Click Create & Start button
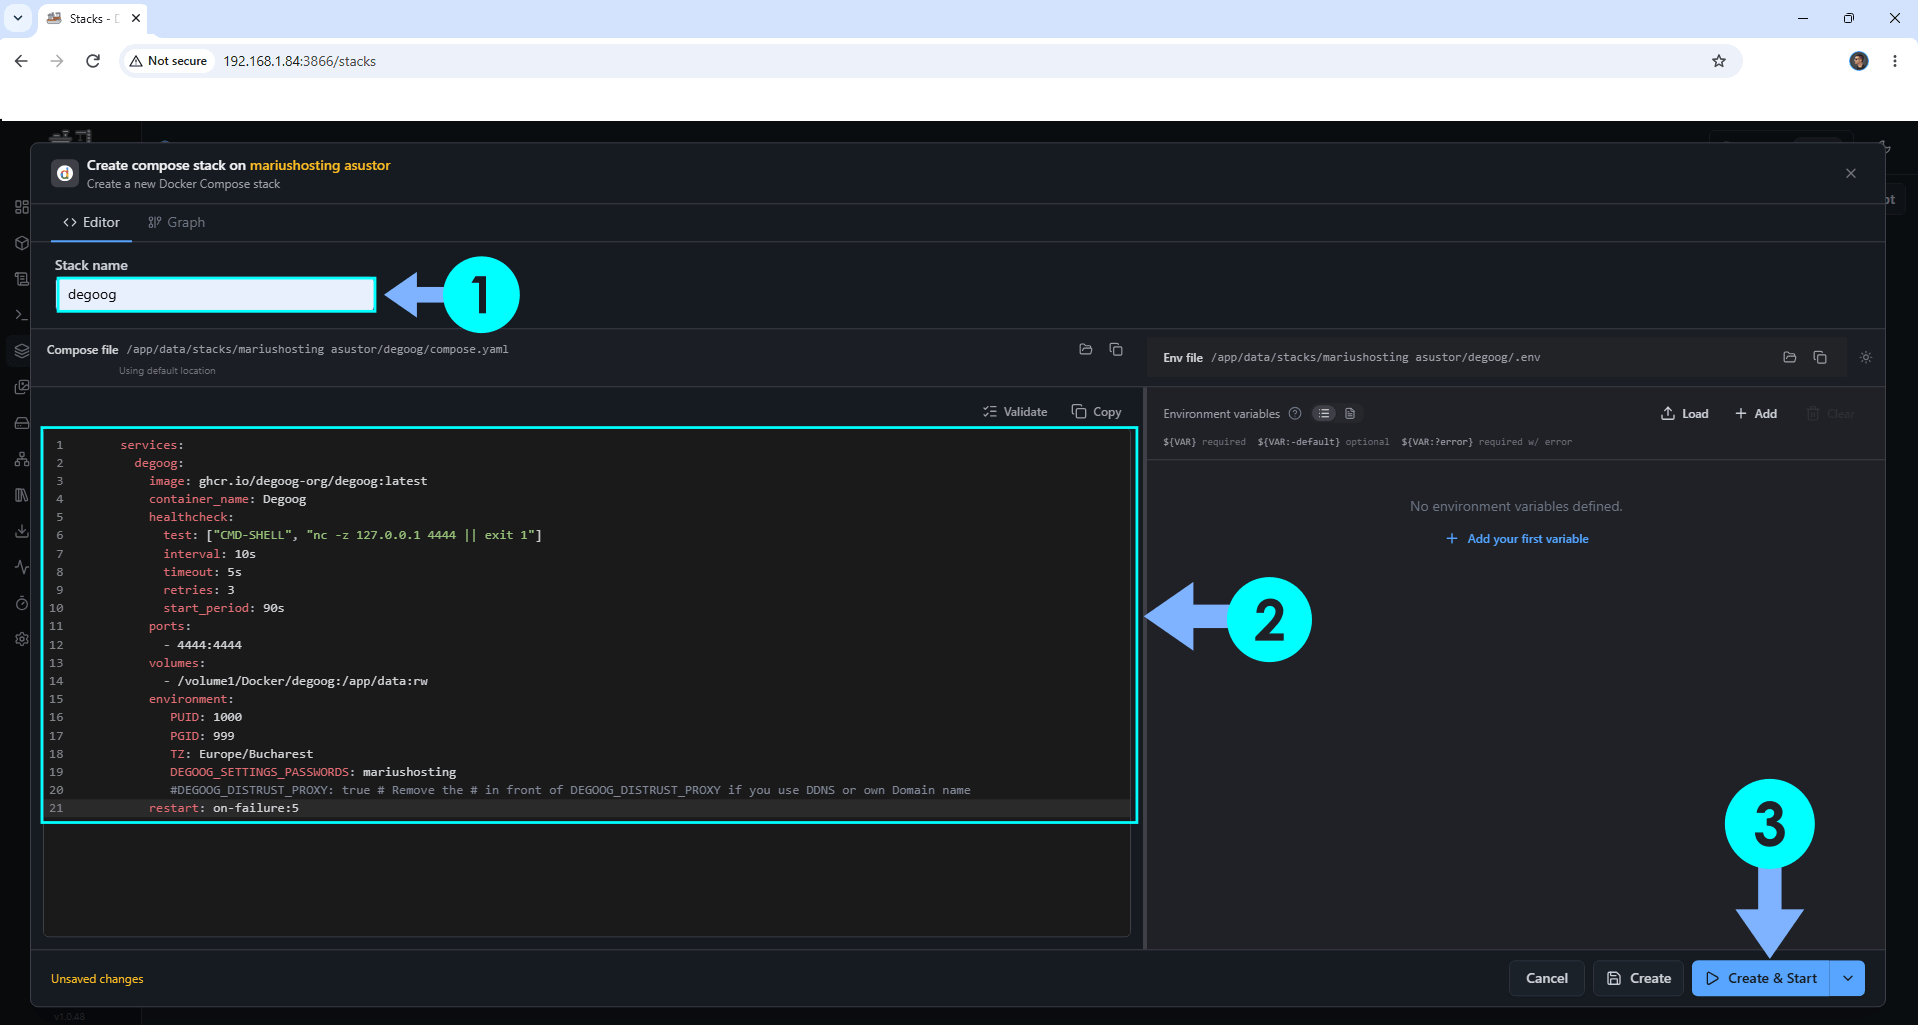 [1761, 978]
